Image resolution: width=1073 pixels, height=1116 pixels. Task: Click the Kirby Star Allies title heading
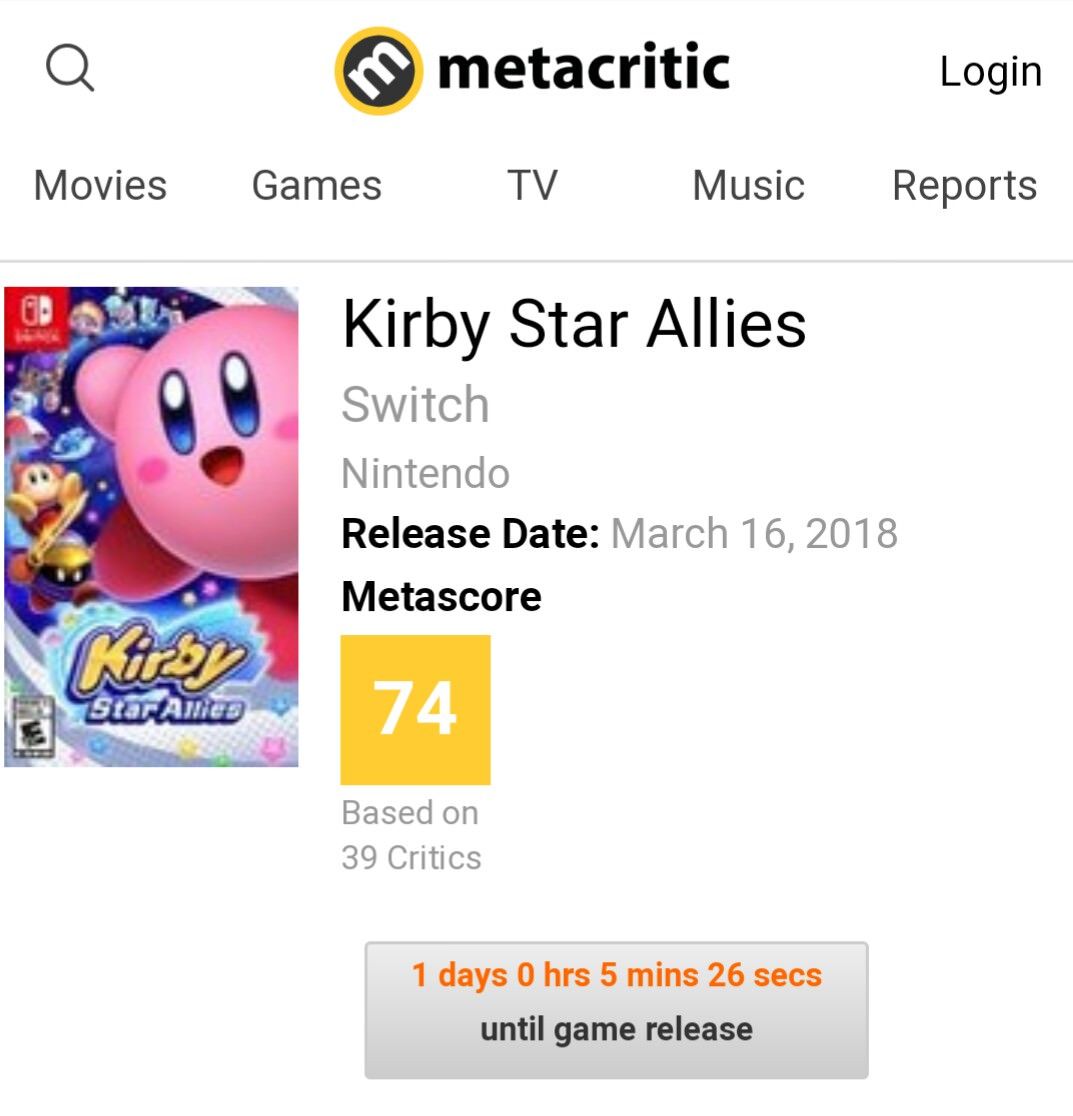coord(574,325)
